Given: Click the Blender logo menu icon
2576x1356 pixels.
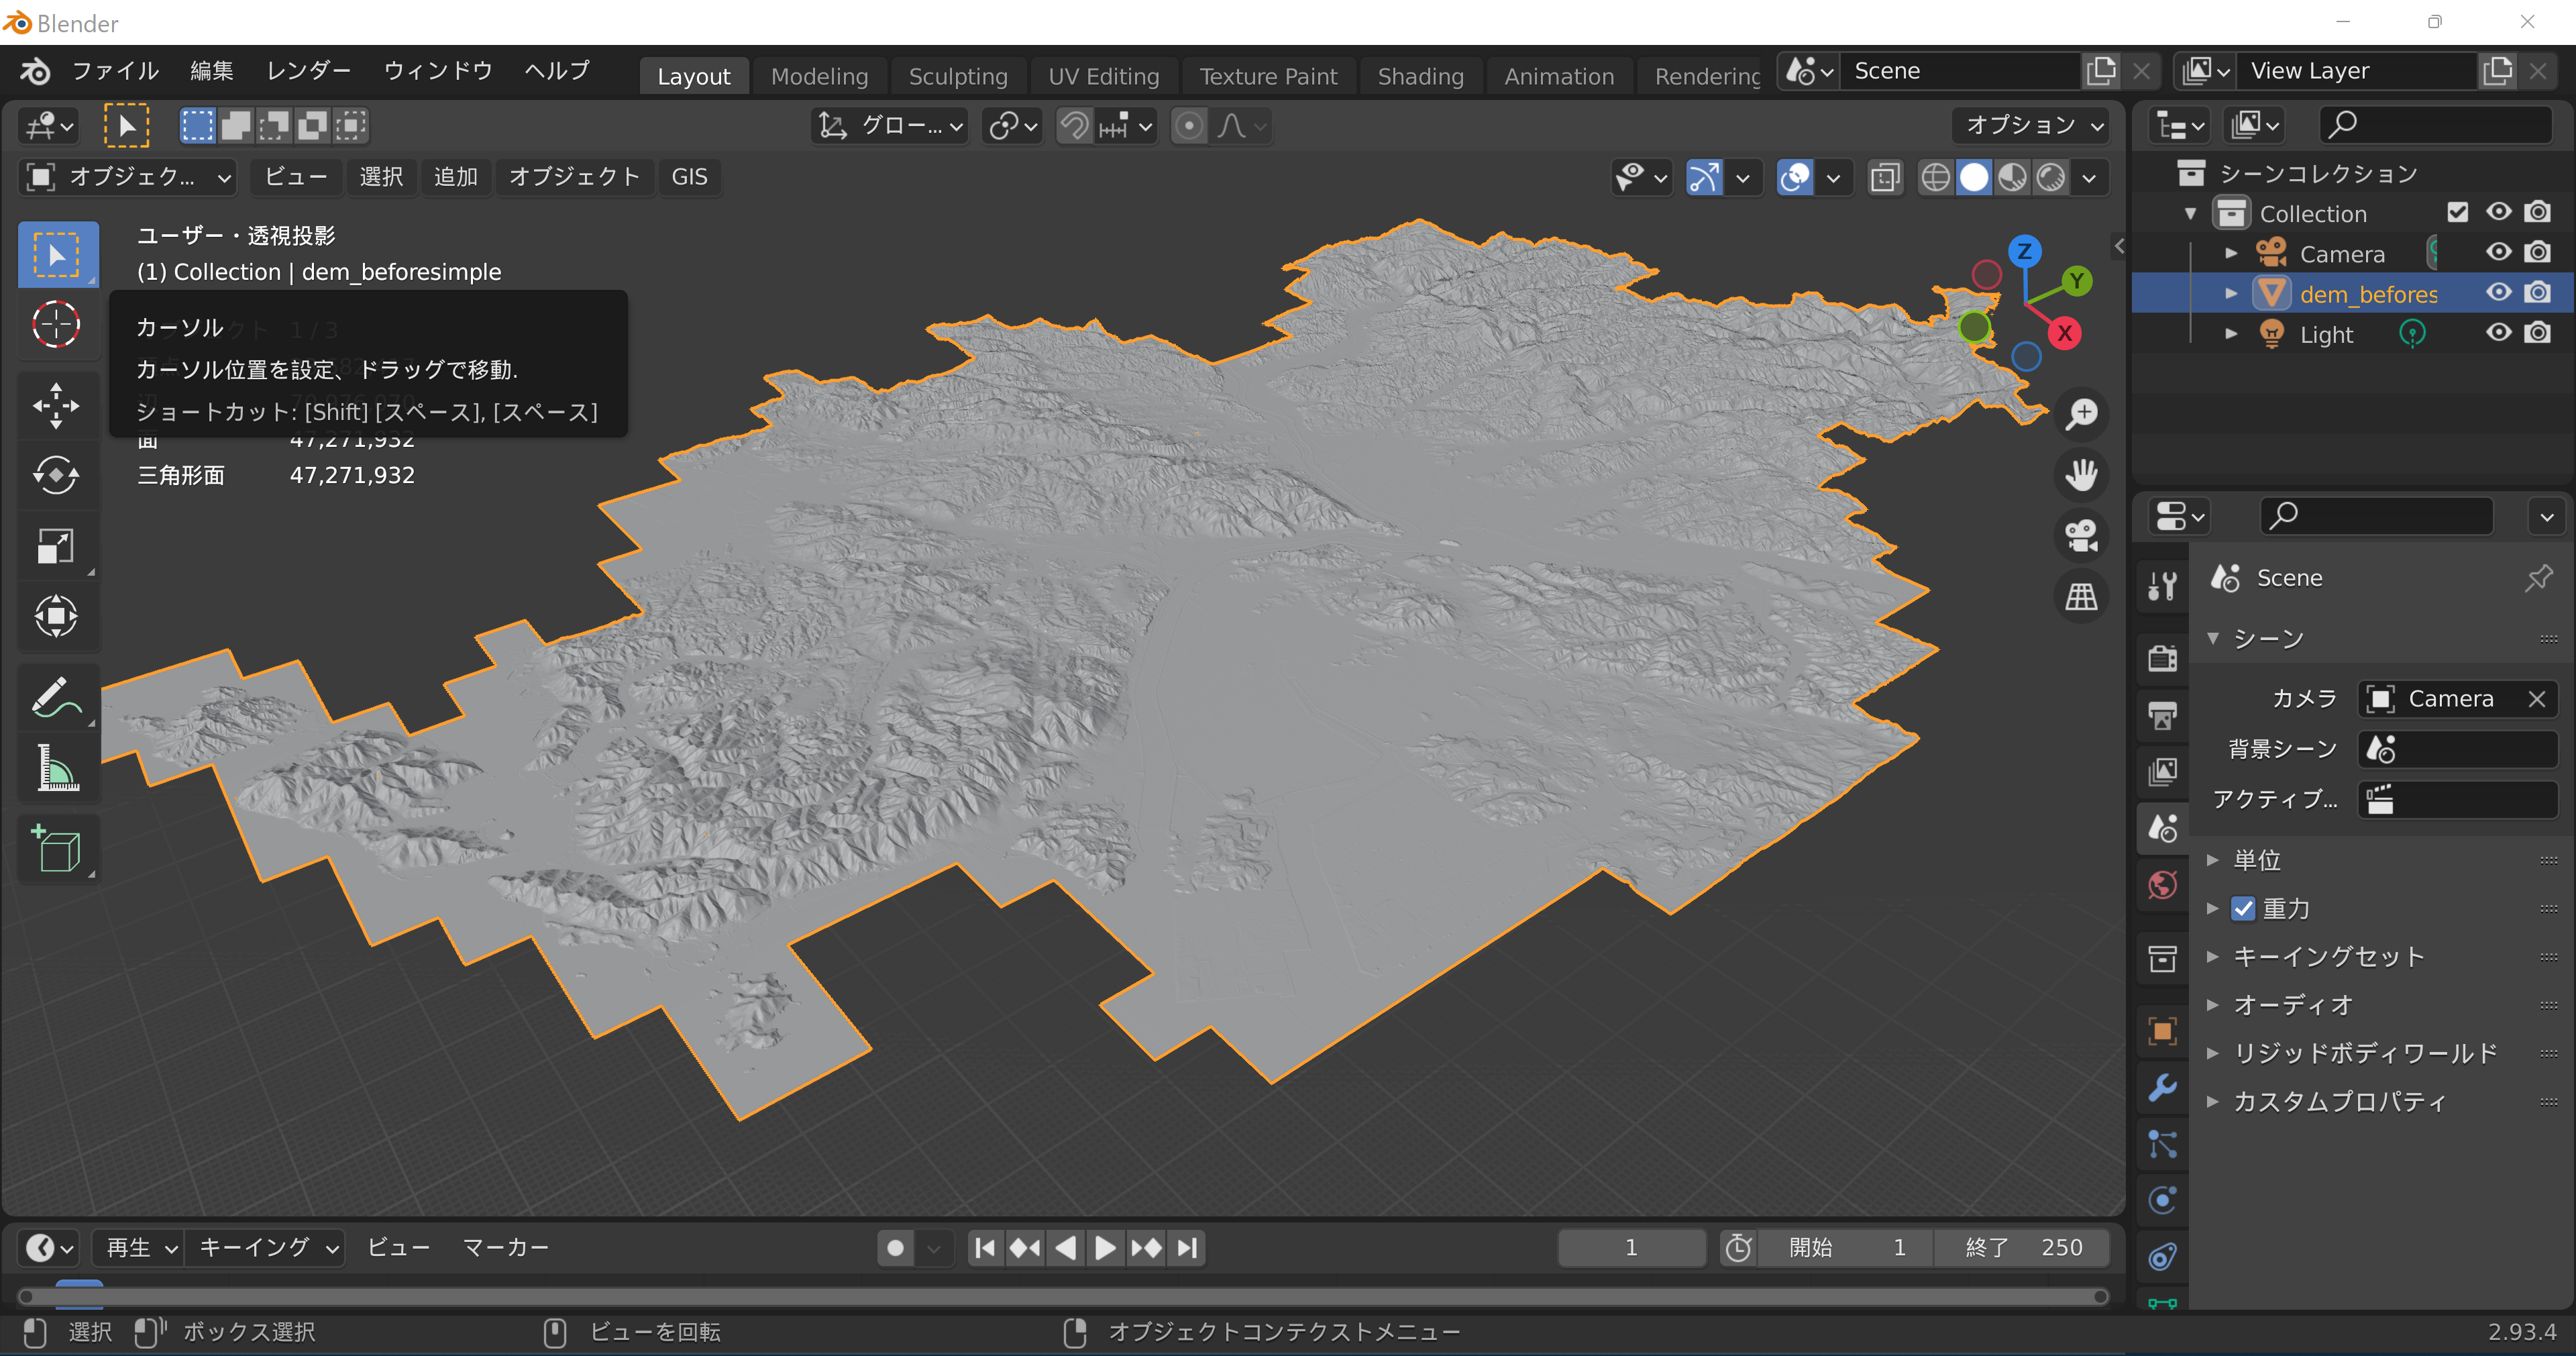Looking at the screenshot, I should pyautogui.click(x=35, y=71).
